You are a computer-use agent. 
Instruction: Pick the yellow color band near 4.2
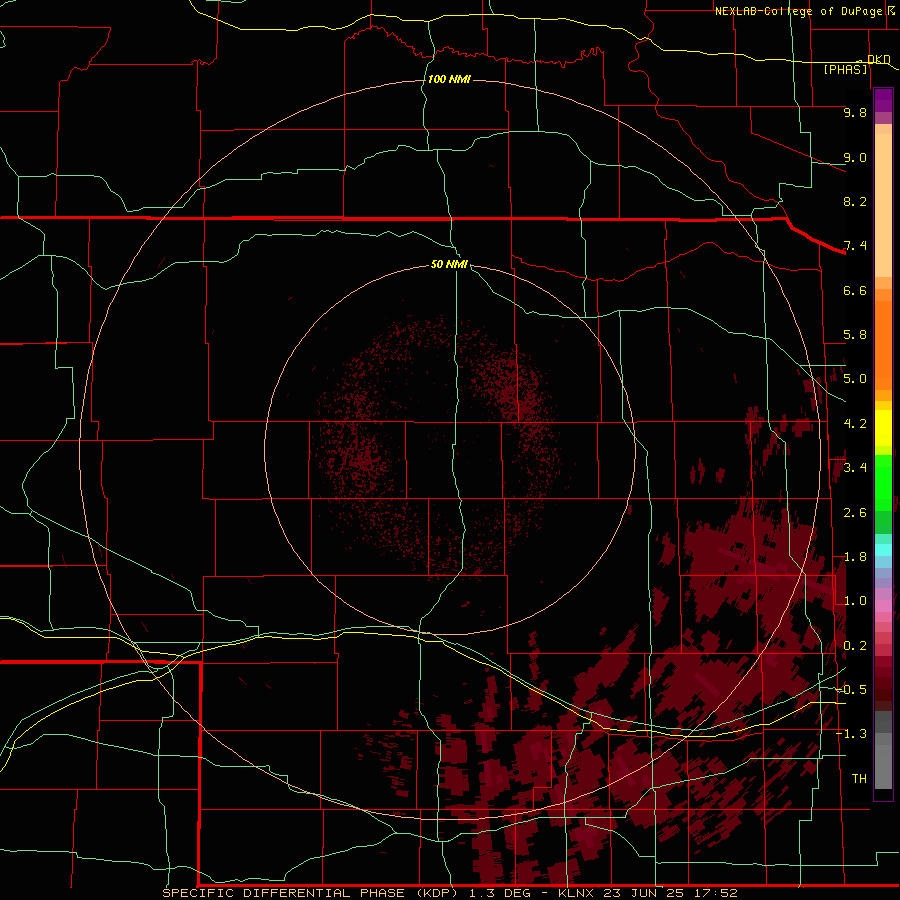(x=883, y=428)
